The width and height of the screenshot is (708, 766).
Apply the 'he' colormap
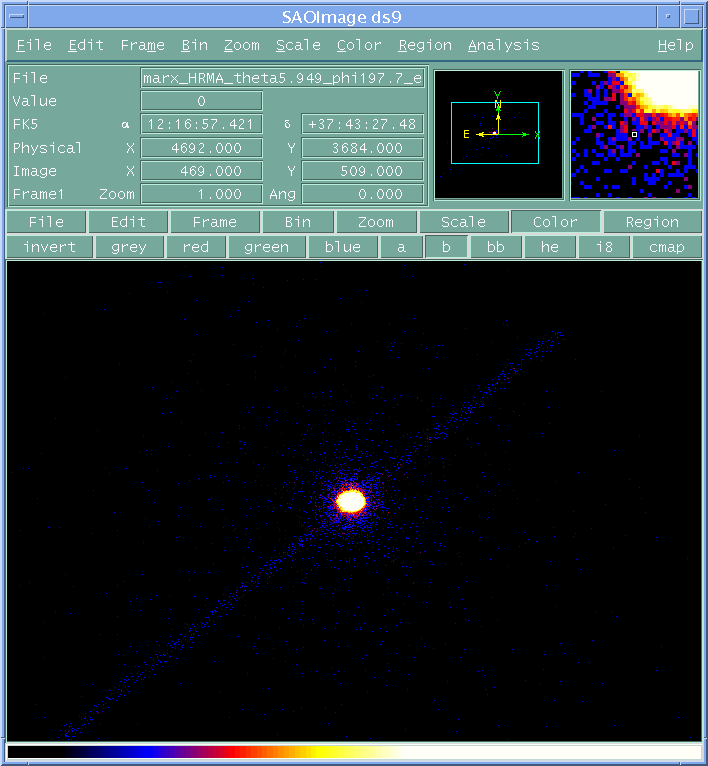coord(550,247)
